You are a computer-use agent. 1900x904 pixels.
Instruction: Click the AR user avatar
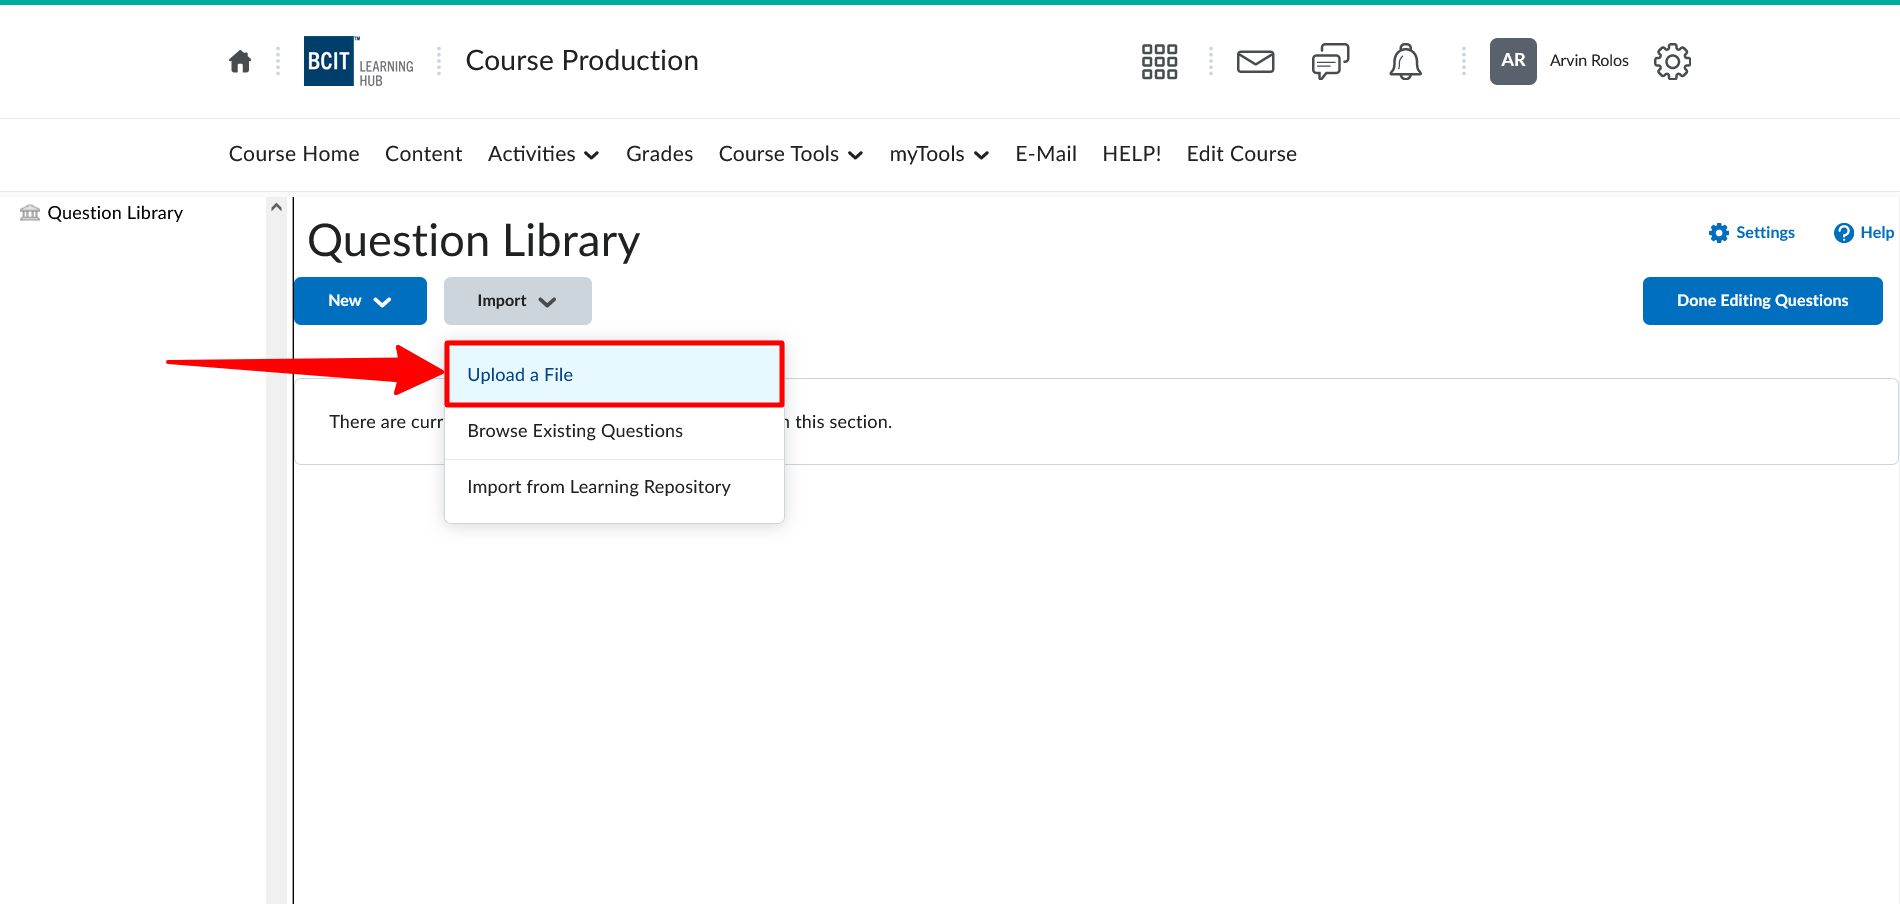pos(1513,61)
